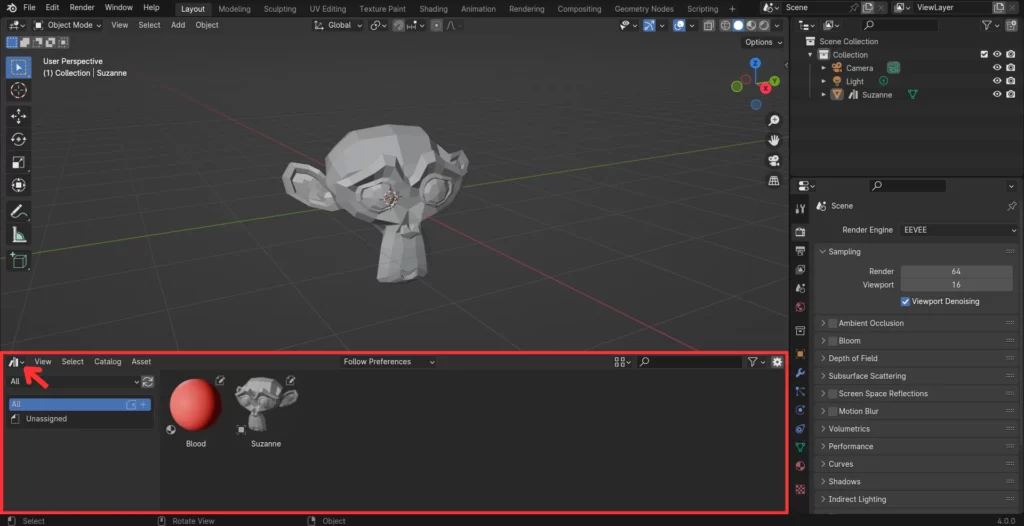Click the Blender logo icon
The width and height of the screenshot is (1024, 526).
[x=12, y=8]
